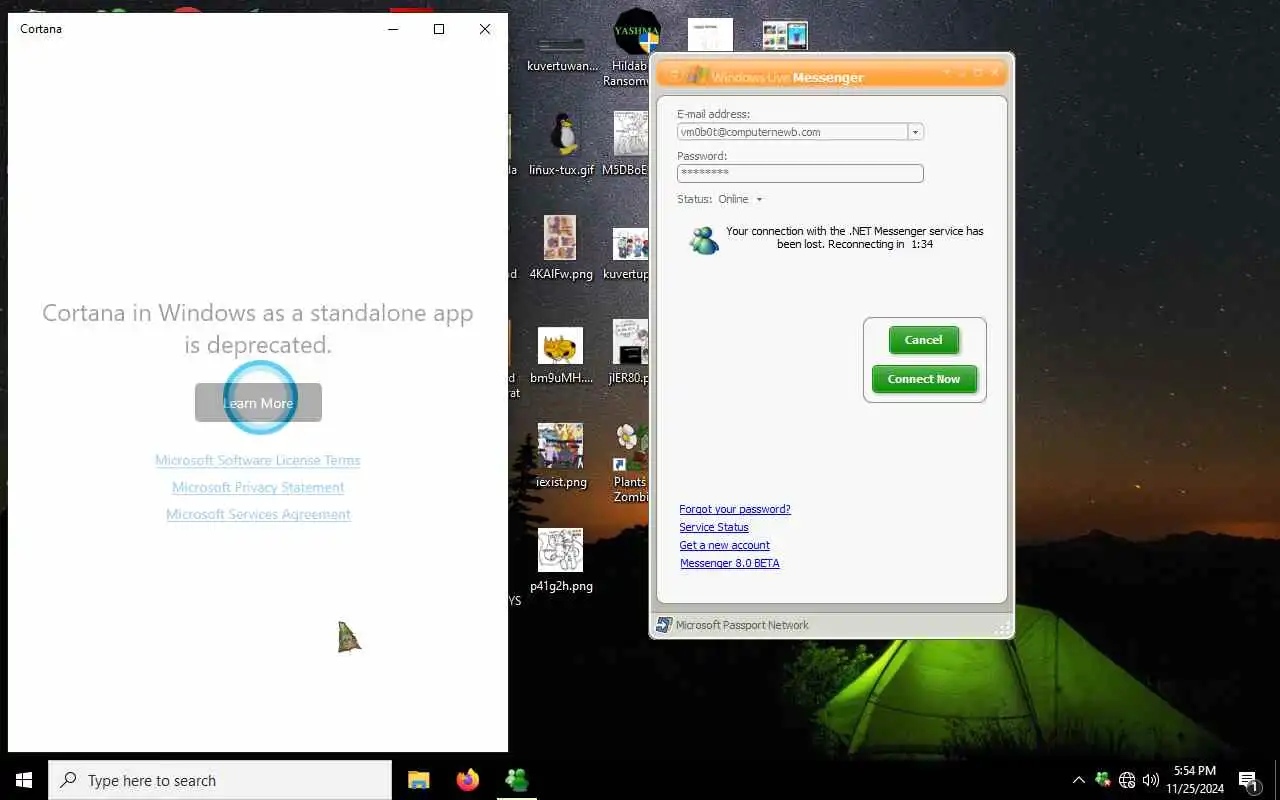The width and height of the screenshot is (1280, 800).
Task: Click the Messenger buddy icon beside connection message
Action: (704, 240)
